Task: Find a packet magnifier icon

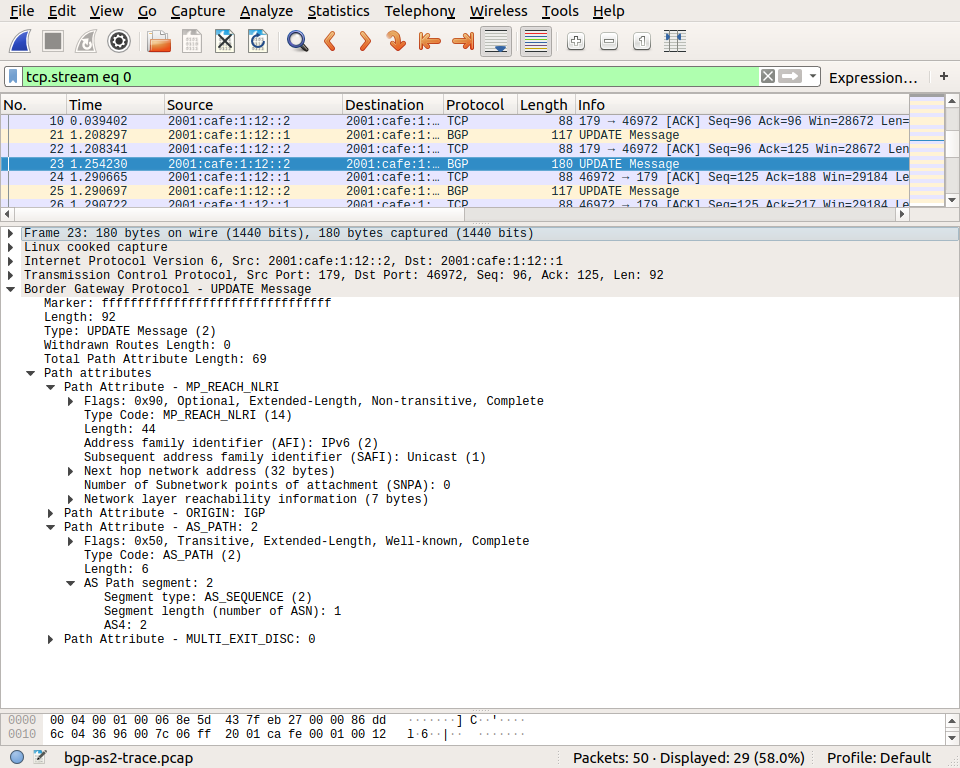Action: click(x=298, y=42)
